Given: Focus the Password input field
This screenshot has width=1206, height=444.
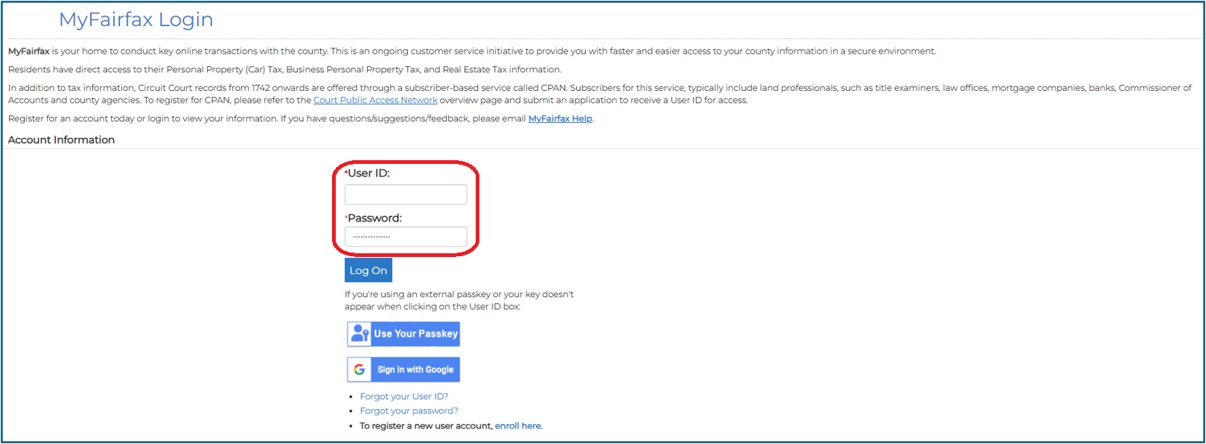Looking at the screenshot, I should [405, 237].
